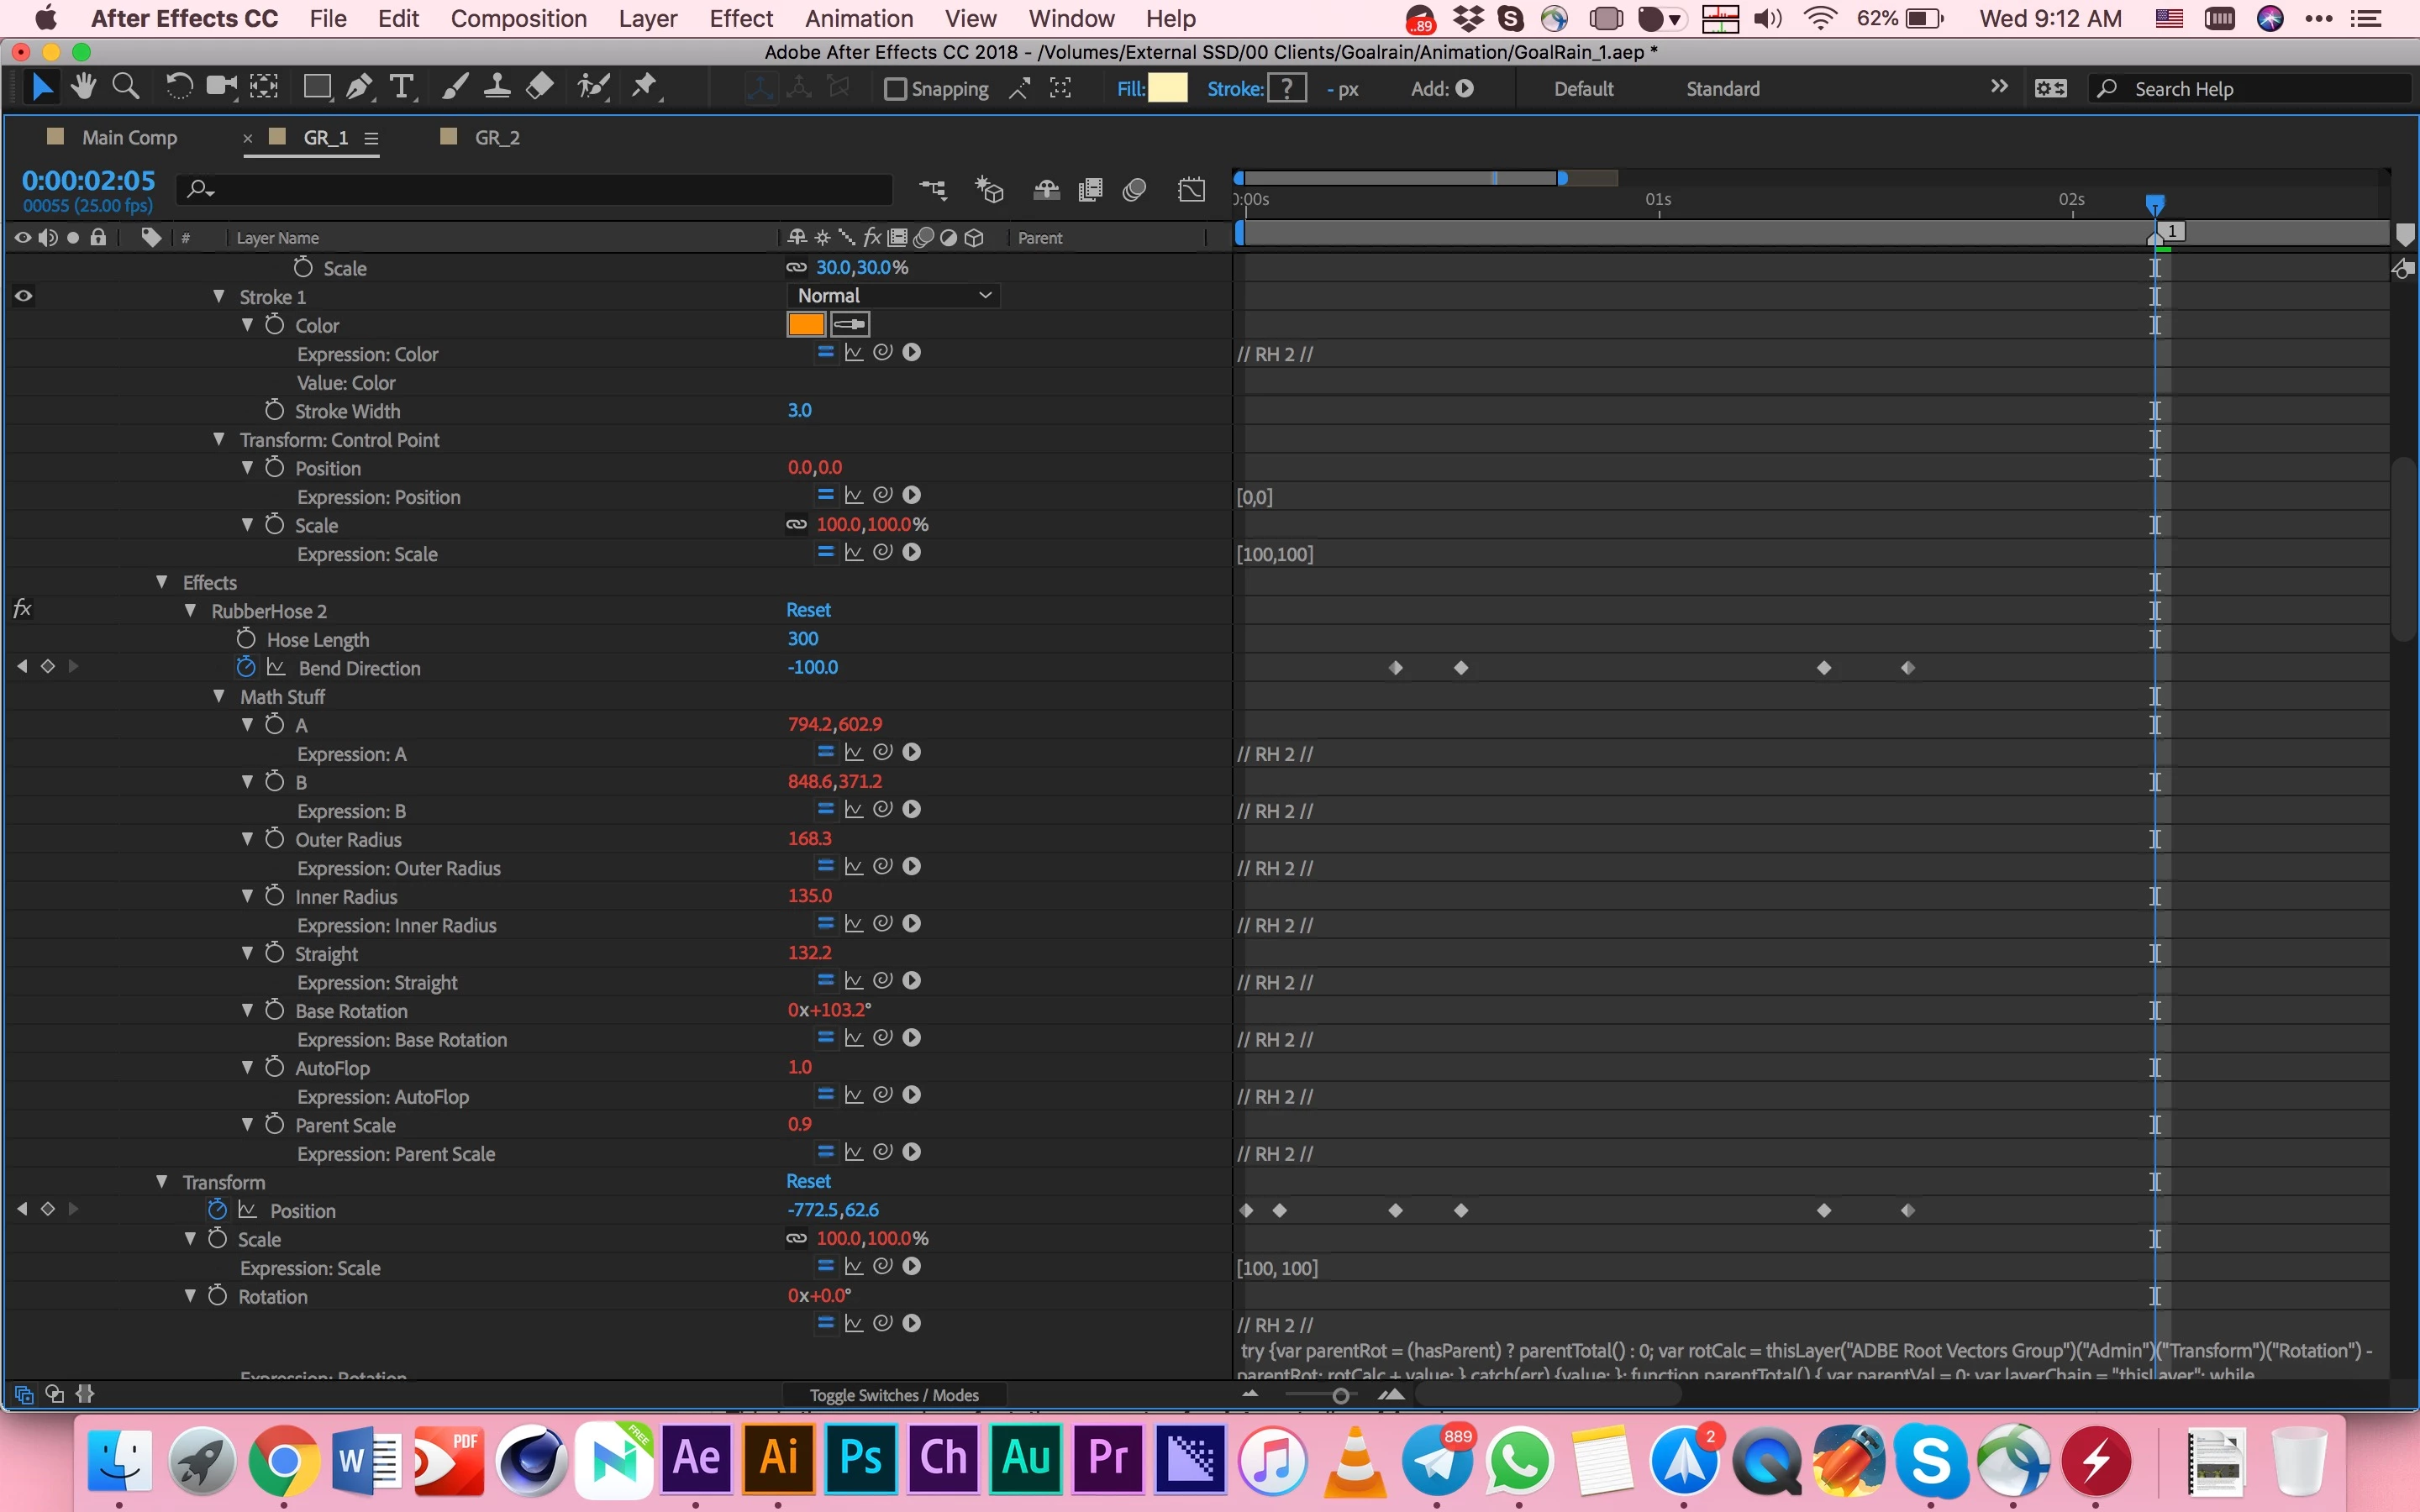
Task: Toggle Bend Direction stopwatch
Action: tap(246, 667)
